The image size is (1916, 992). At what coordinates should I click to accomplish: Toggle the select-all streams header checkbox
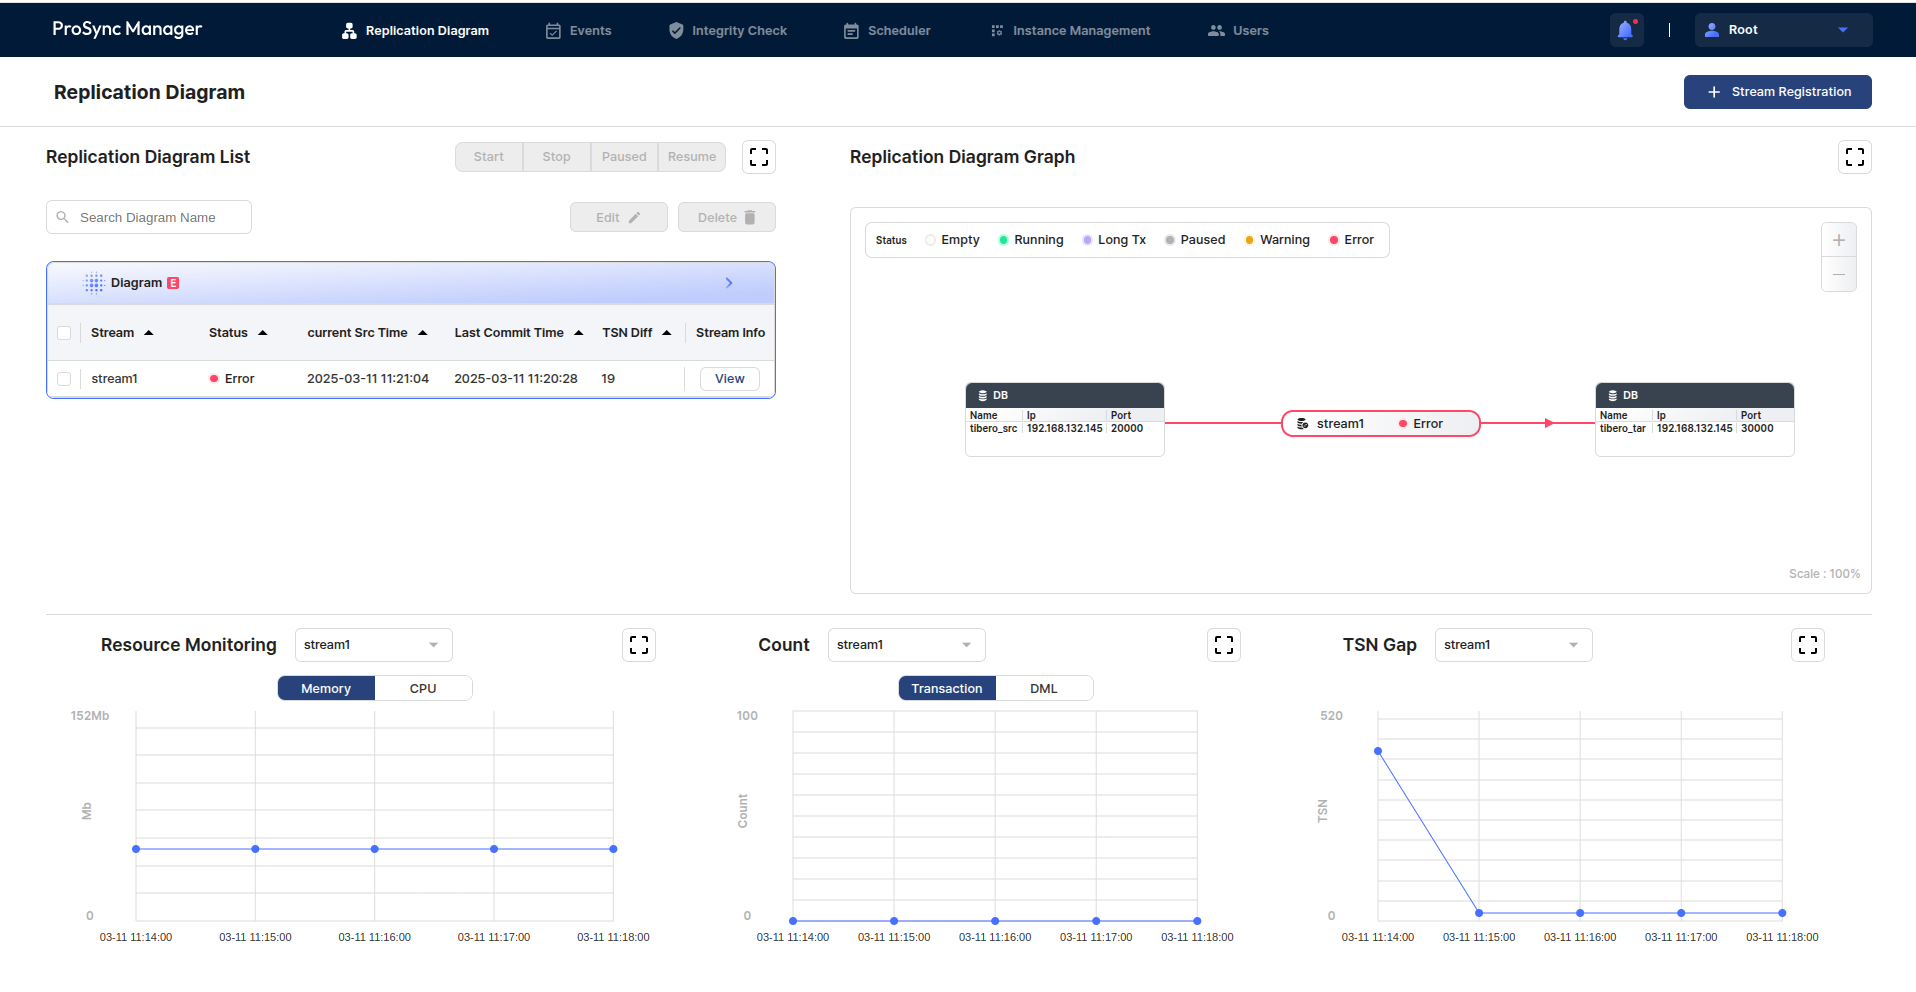64,333
